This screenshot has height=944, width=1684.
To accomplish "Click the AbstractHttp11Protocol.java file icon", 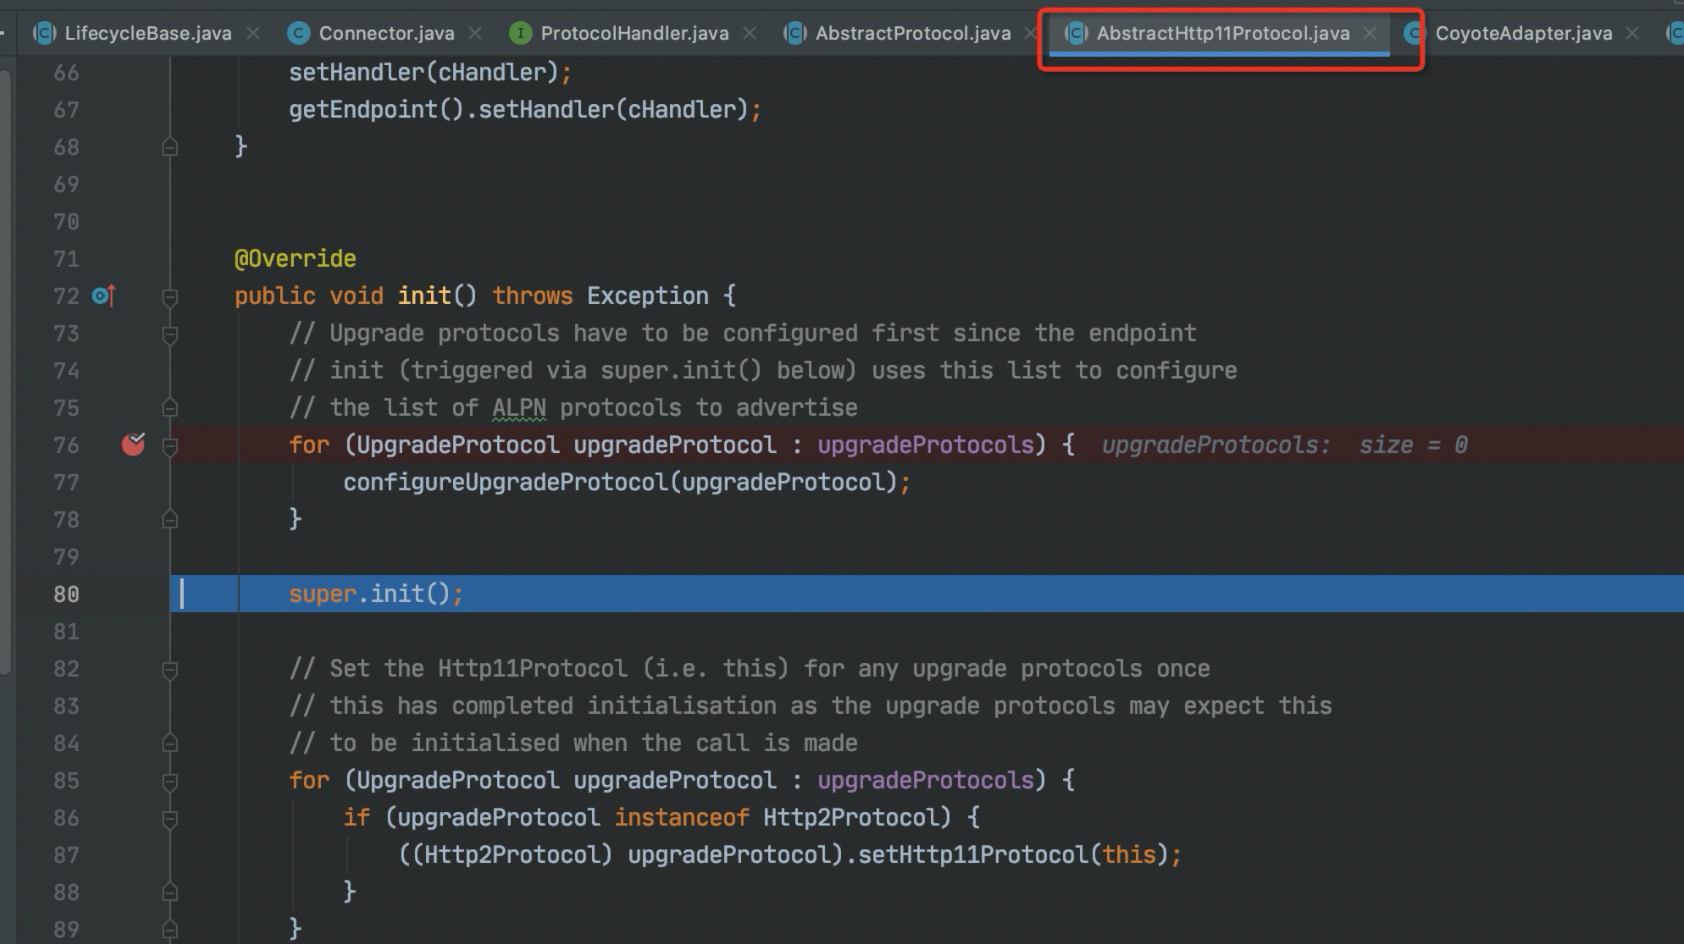I will coord(1076,33).
